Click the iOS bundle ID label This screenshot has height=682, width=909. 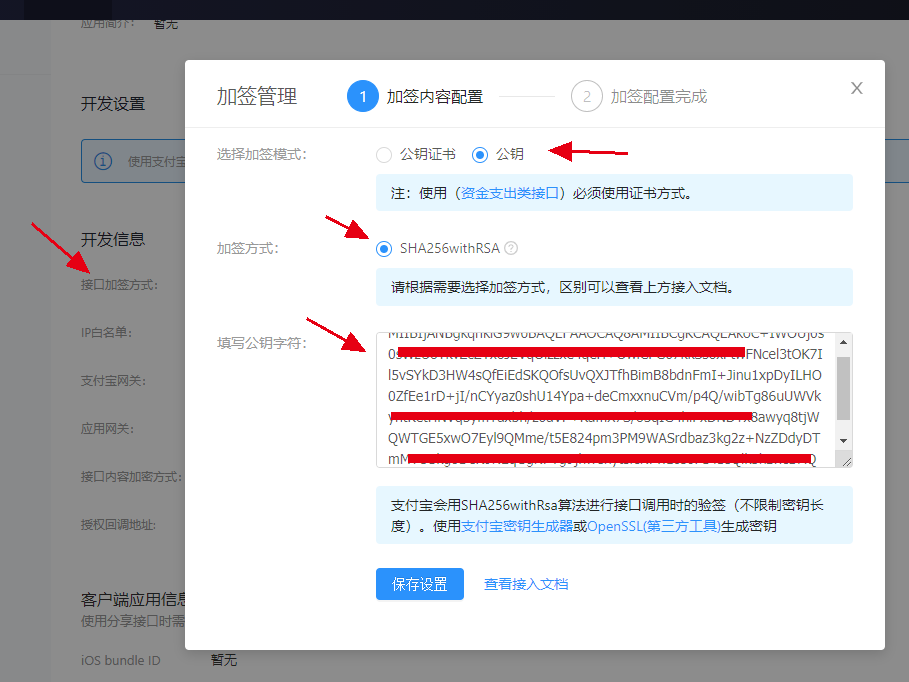(x=121, y=660)
